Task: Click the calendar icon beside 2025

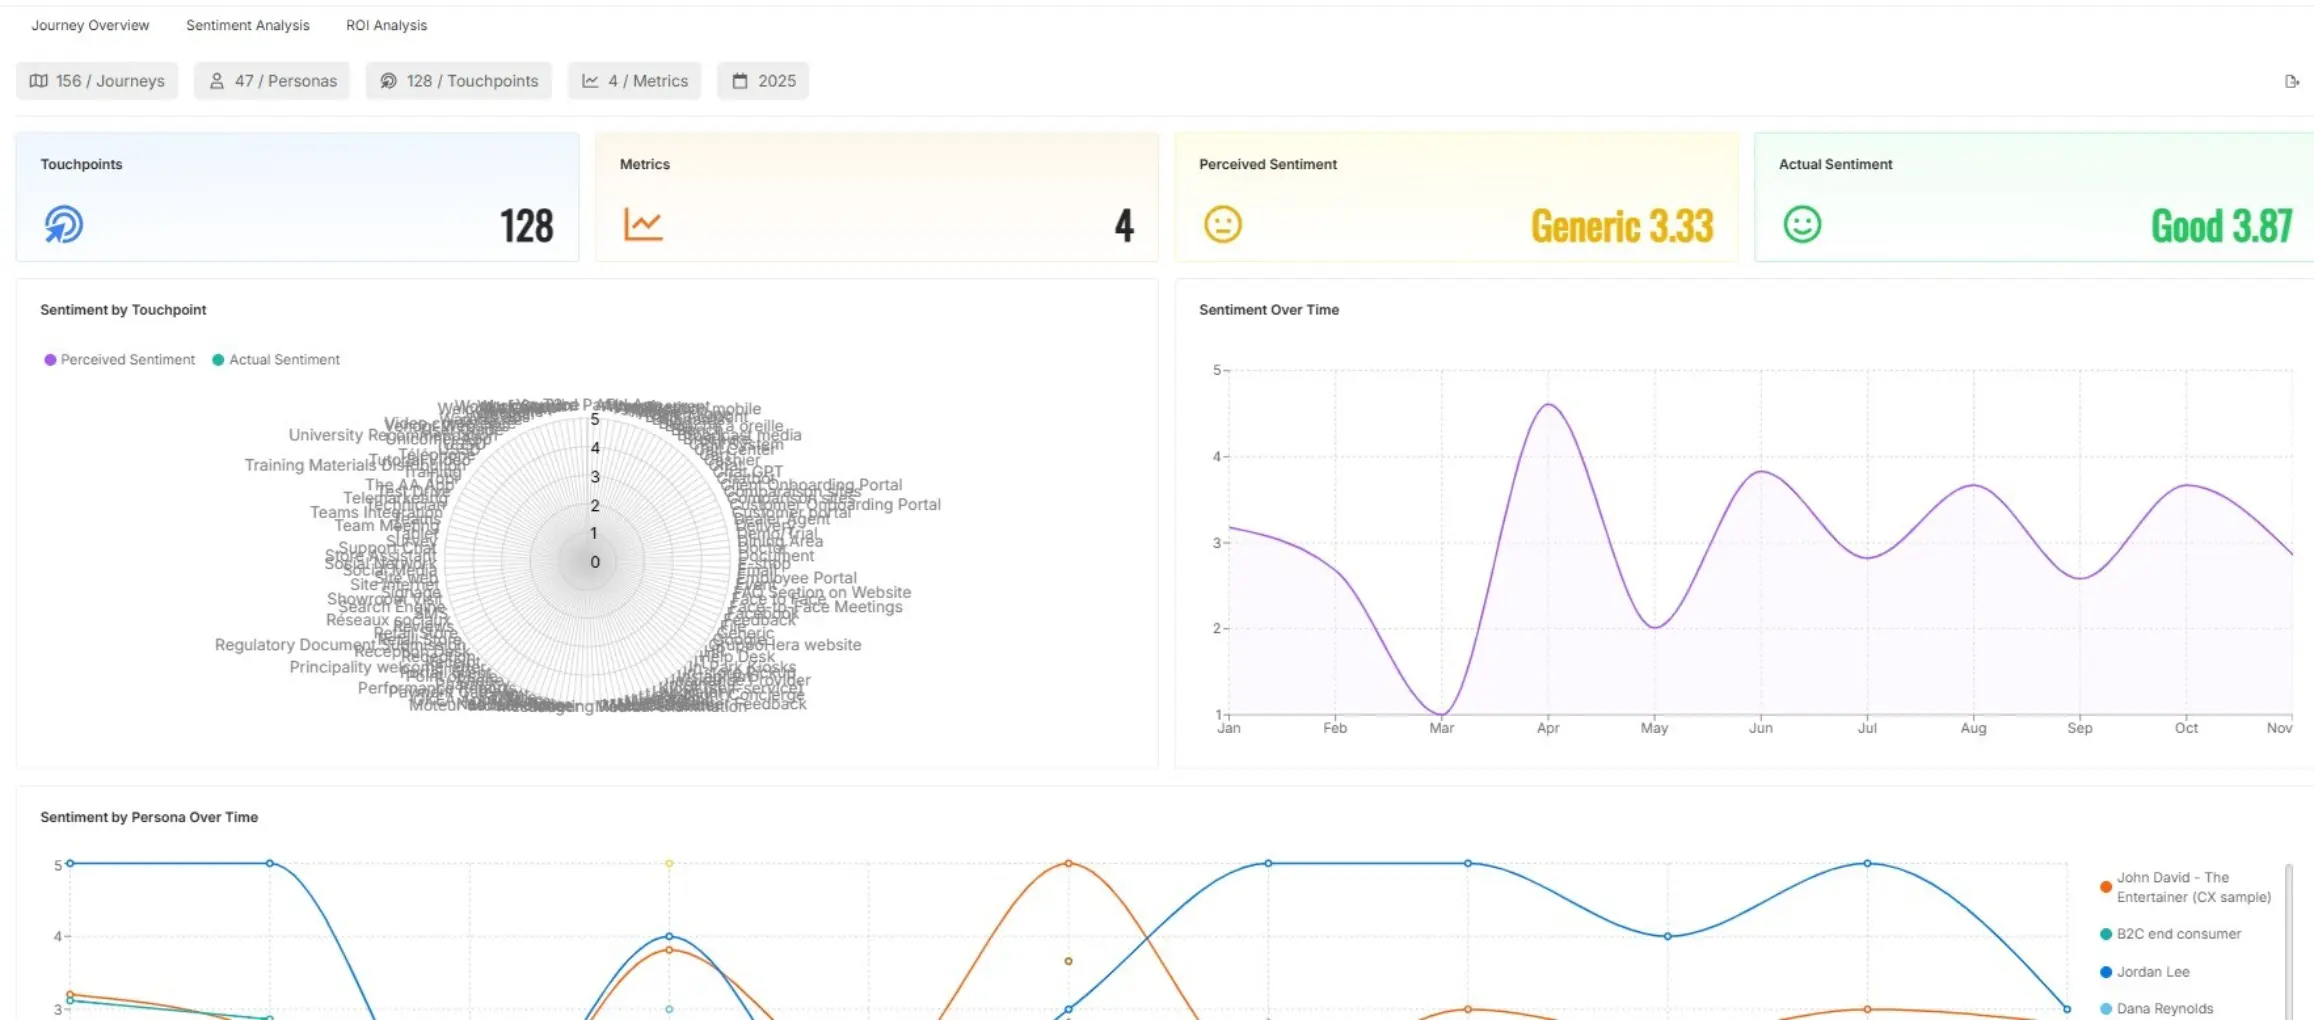Action: (740, 81)
